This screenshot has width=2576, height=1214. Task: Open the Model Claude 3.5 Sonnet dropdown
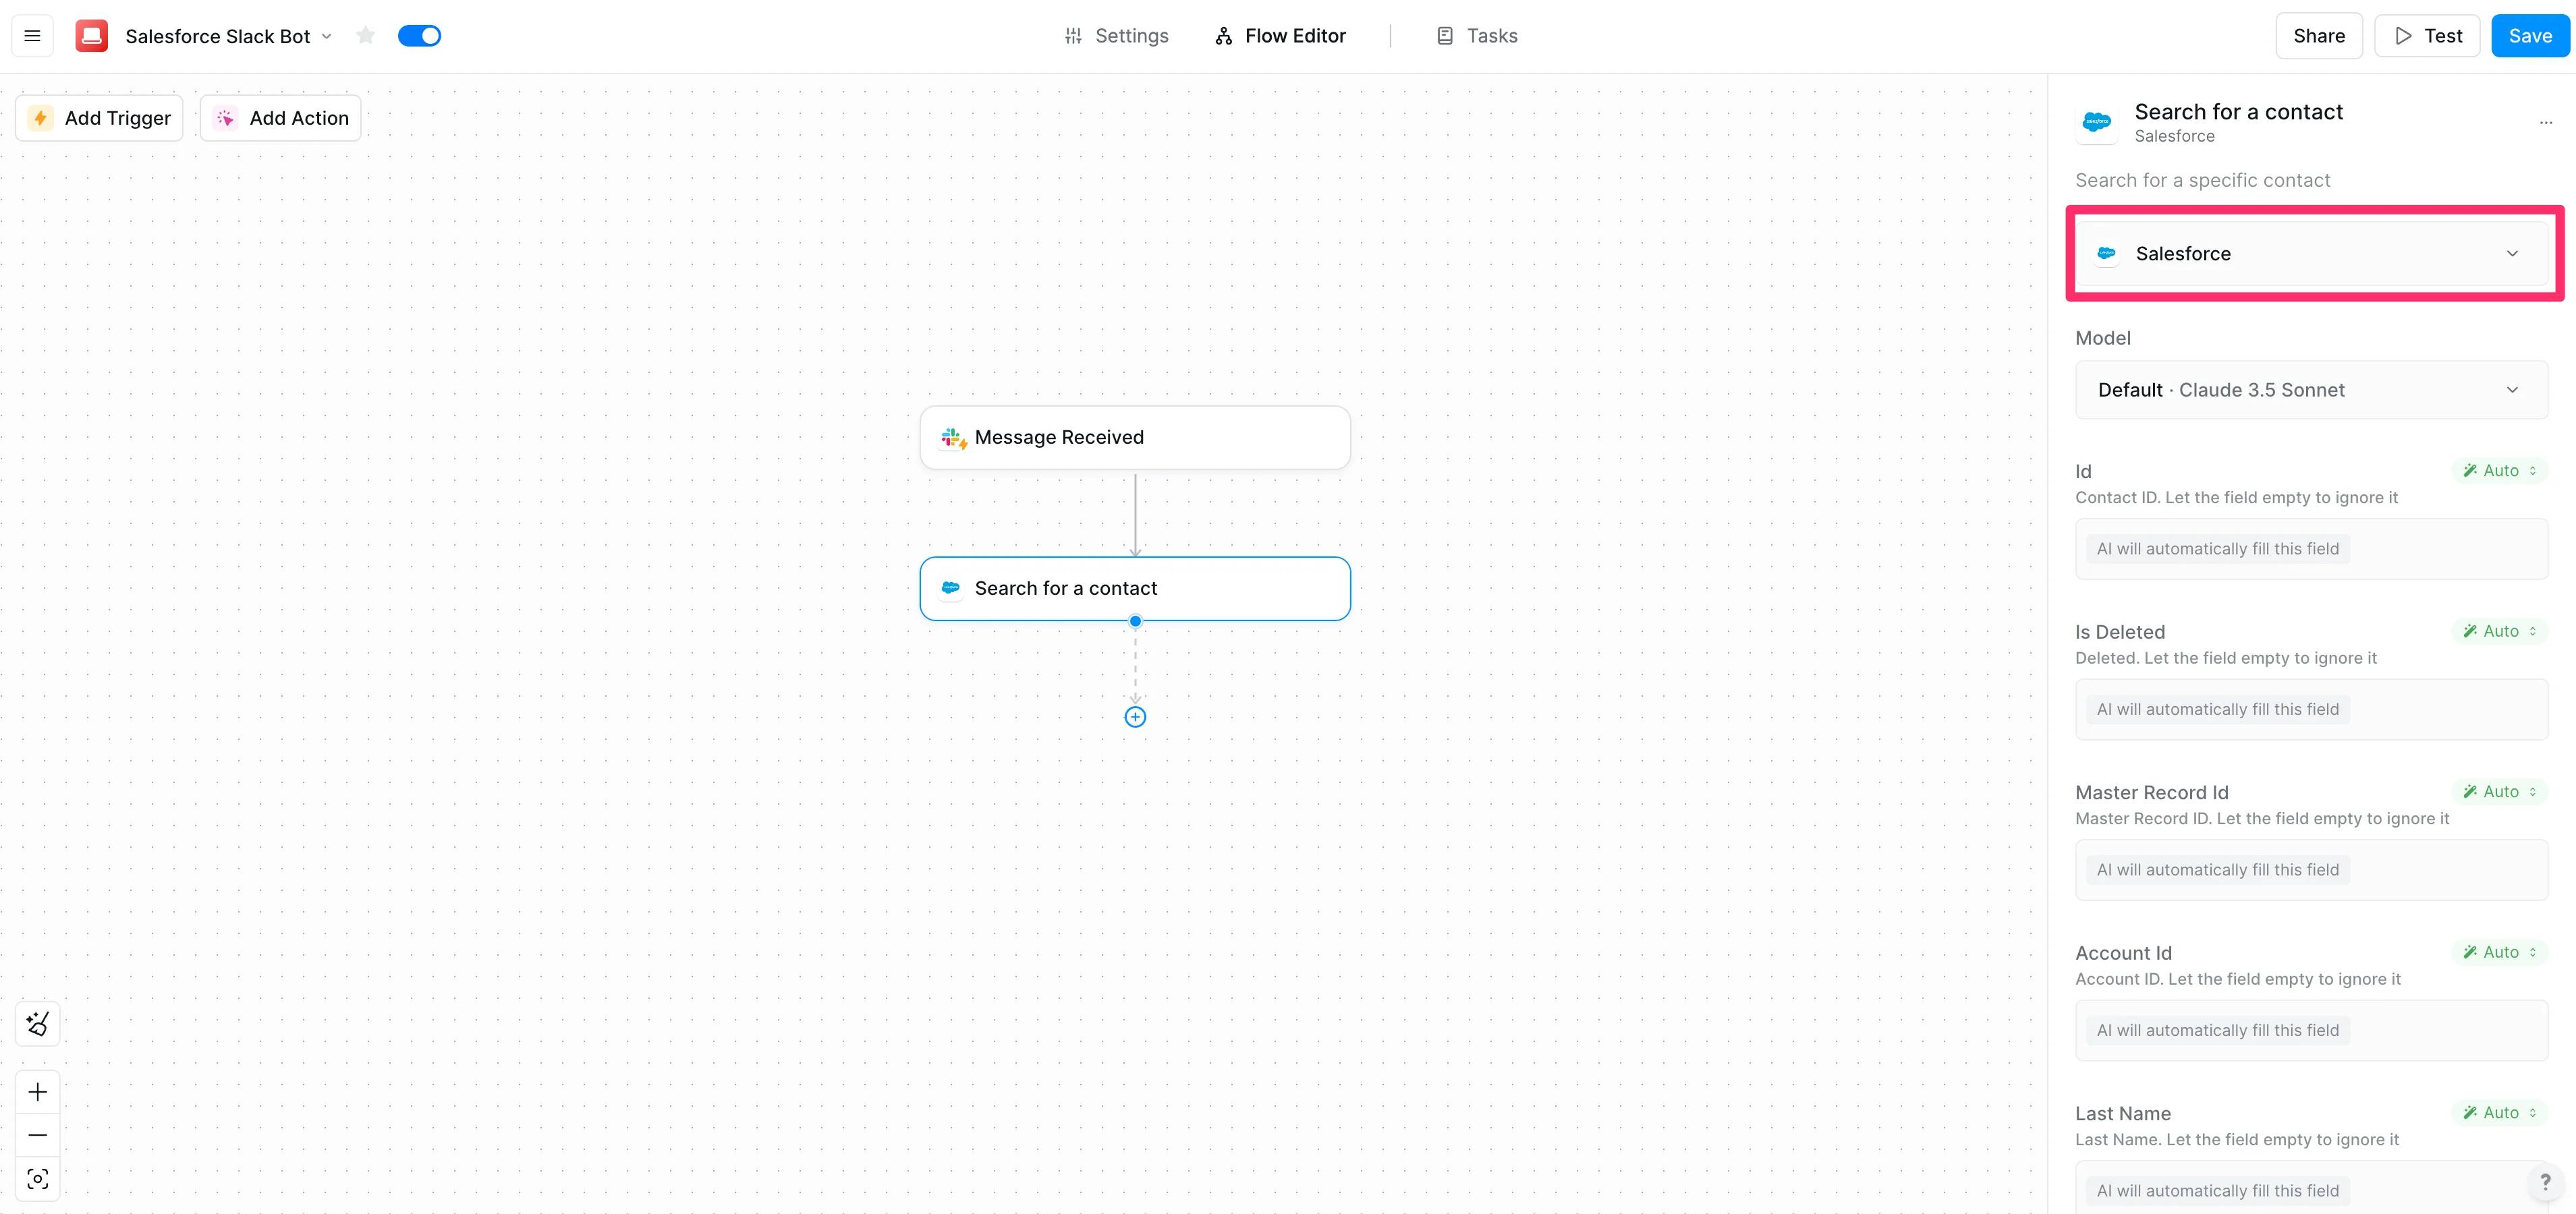tap(2311, 390)
